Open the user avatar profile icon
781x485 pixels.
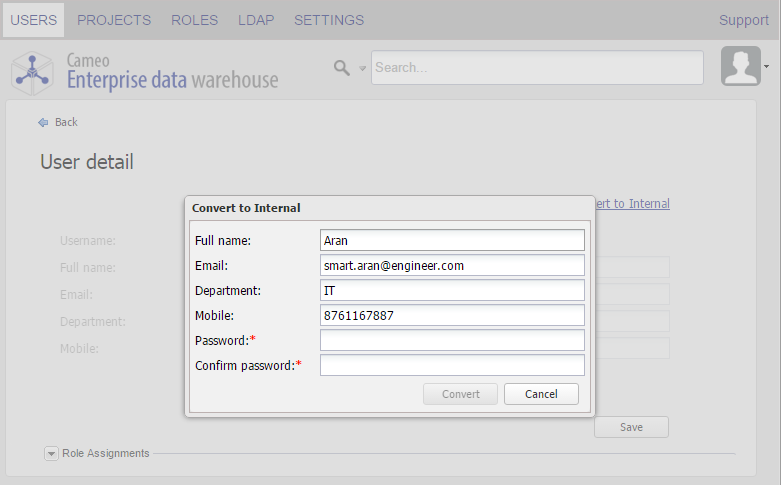tap(741, 66)
